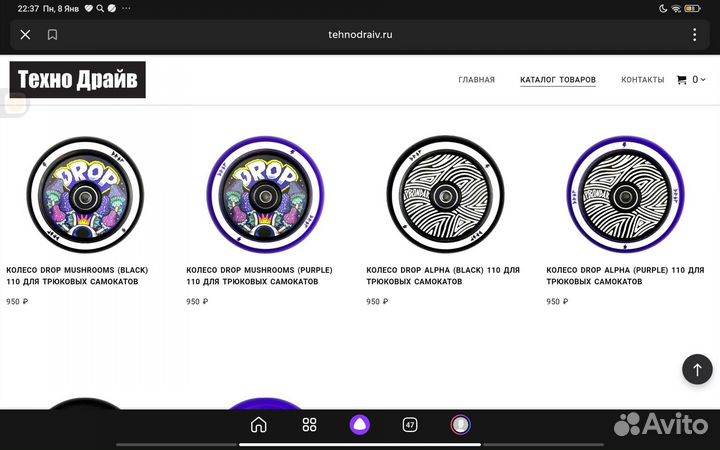Tap the battery status icon

[x=692, y=8]
